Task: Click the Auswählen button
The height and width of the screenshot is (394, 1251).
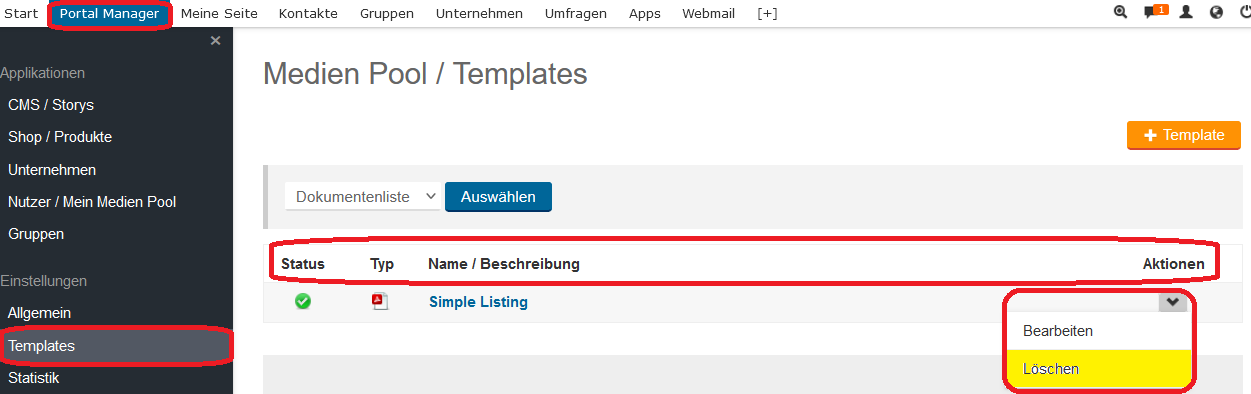Action: click(498, 197)
